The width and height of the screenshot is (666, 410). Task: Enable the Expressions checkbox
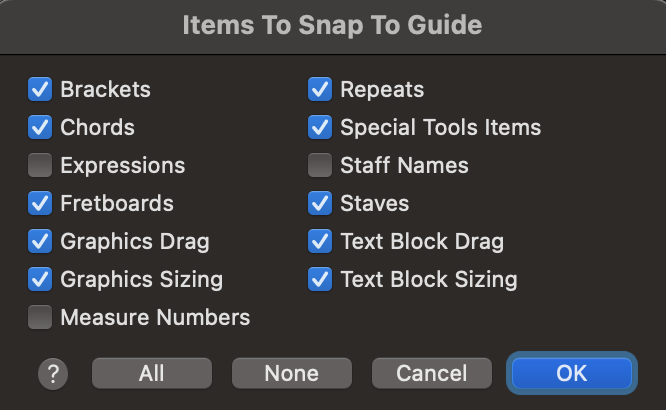coord(40,166)
